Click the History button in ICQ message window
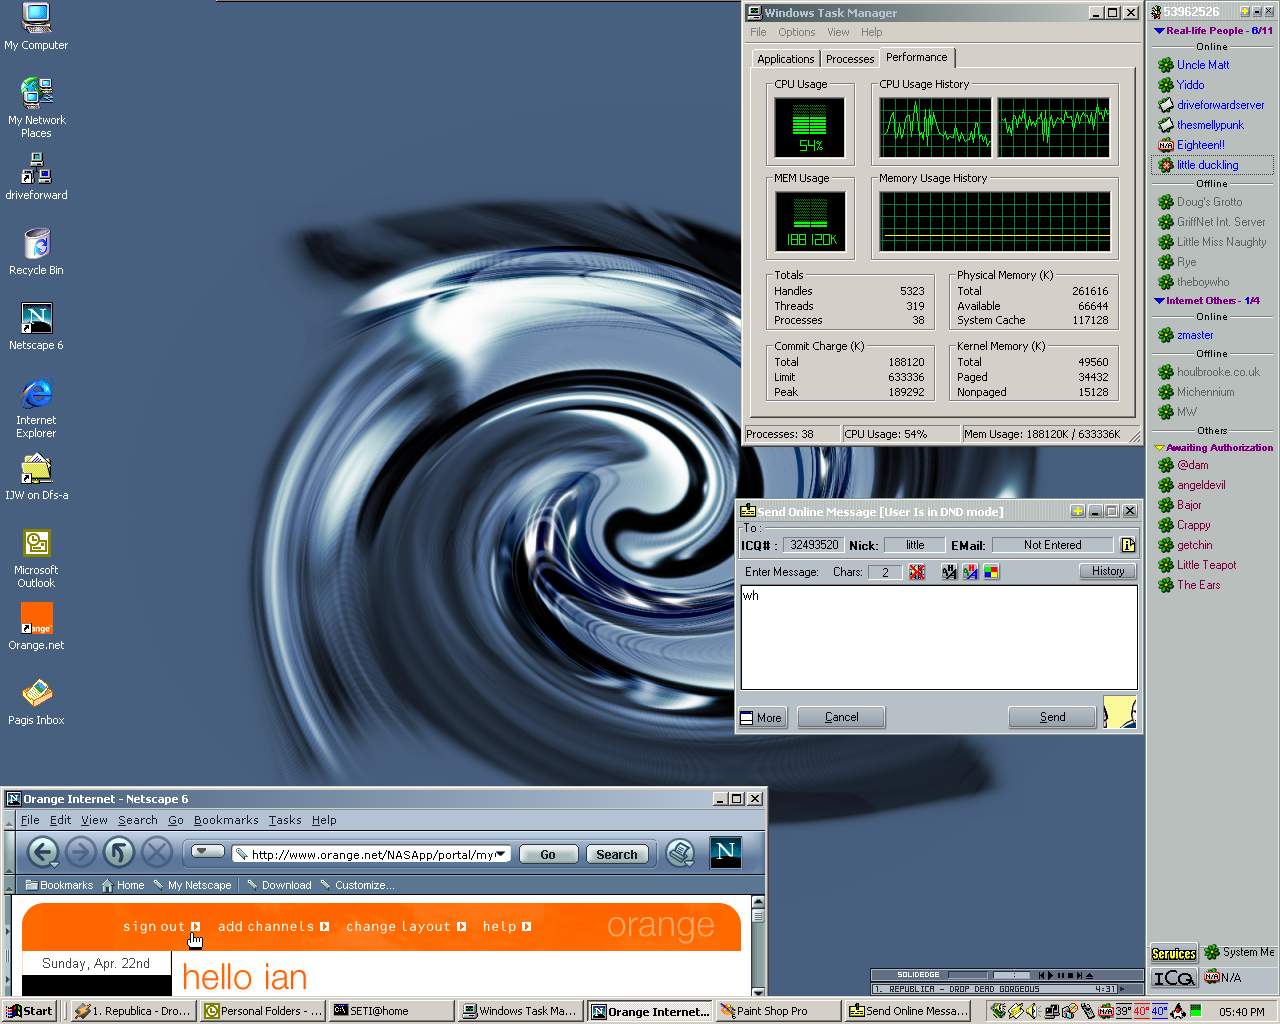The width and height of the screenshot is (1280, 1024). 1107,571
